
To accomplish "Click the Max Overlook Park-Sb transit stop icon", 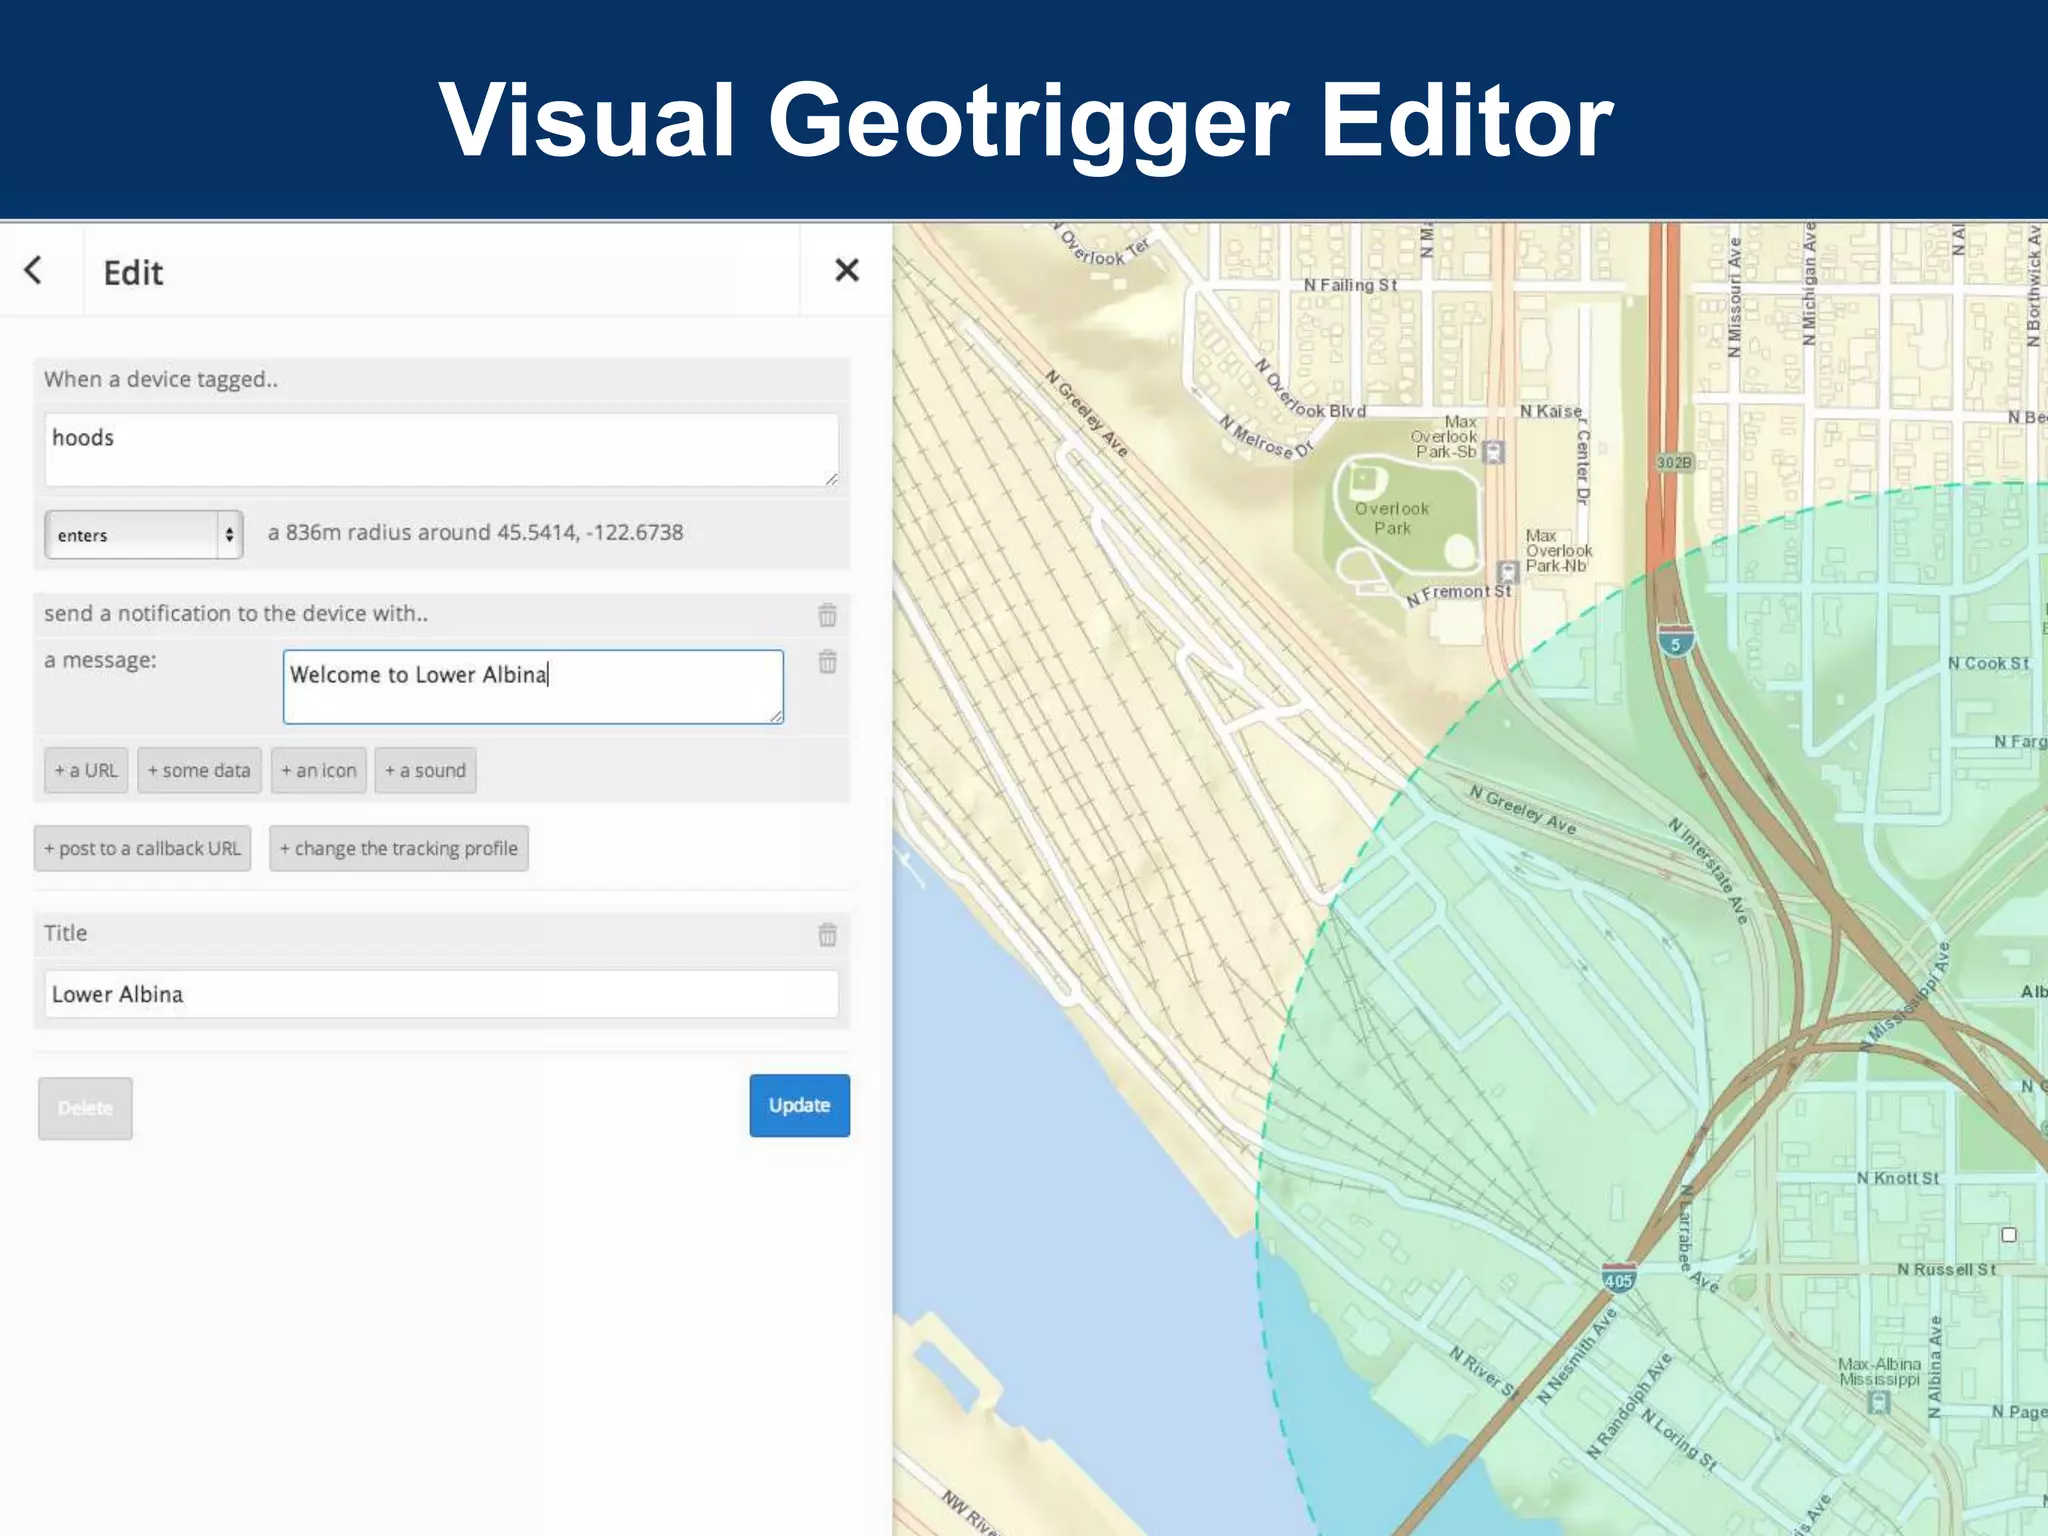I will [1493, 452].
